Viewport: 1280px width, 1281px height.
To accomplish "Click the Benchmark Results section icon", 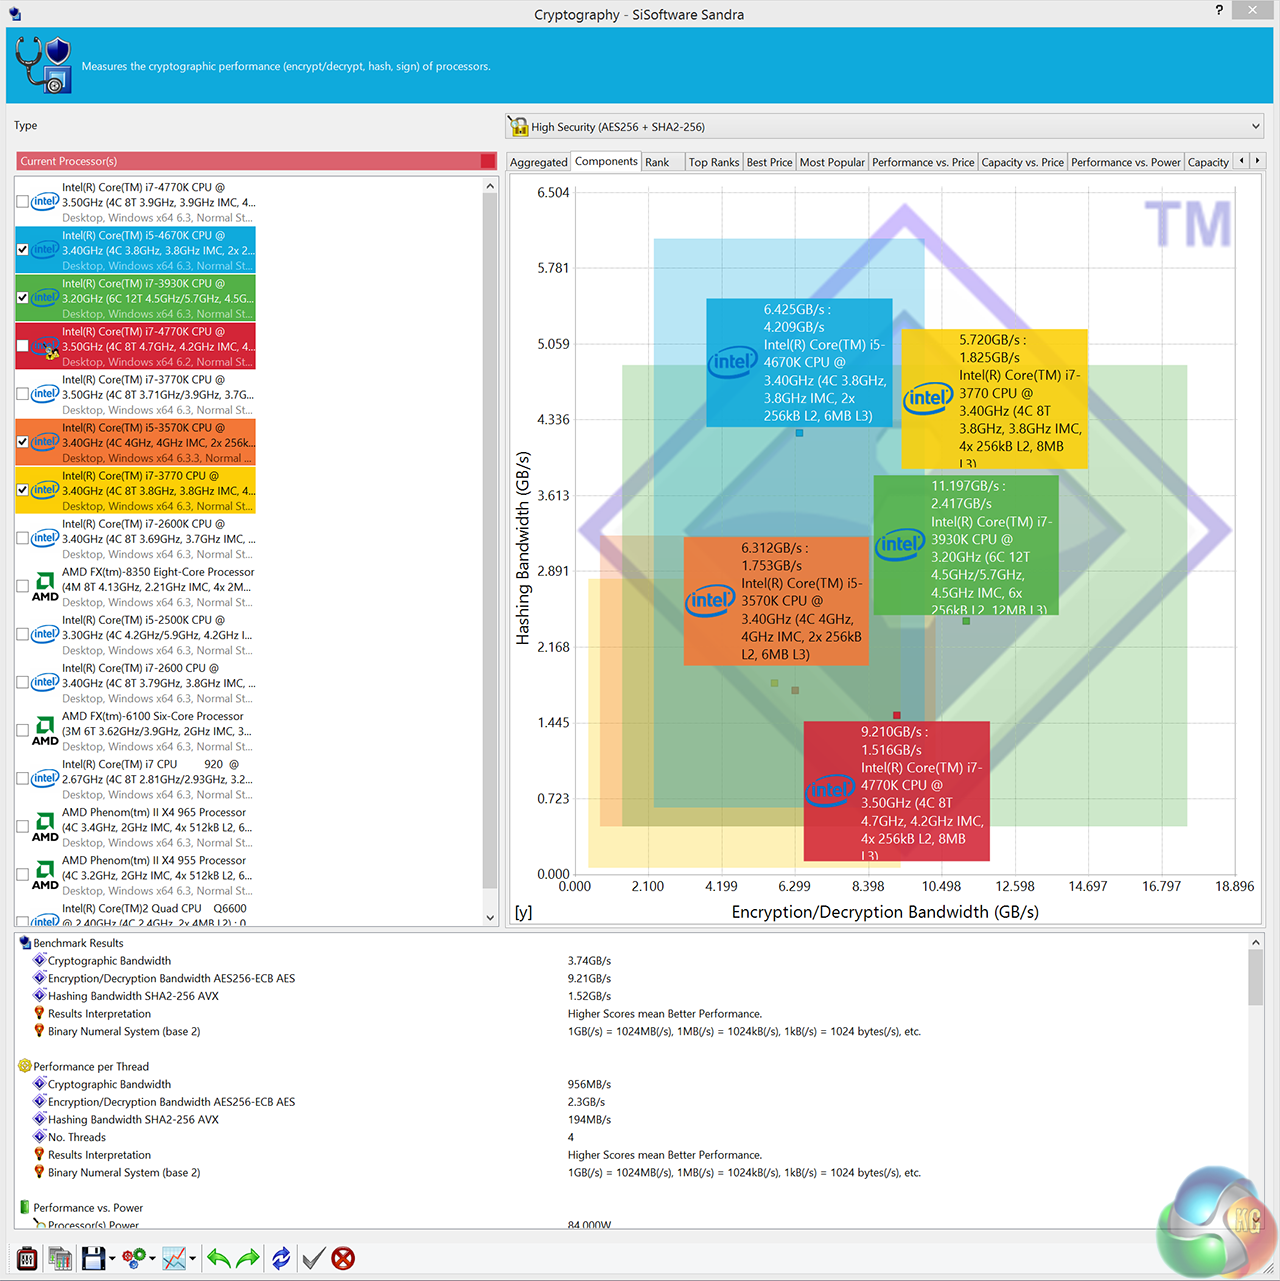I will click(x=25, y=943).
